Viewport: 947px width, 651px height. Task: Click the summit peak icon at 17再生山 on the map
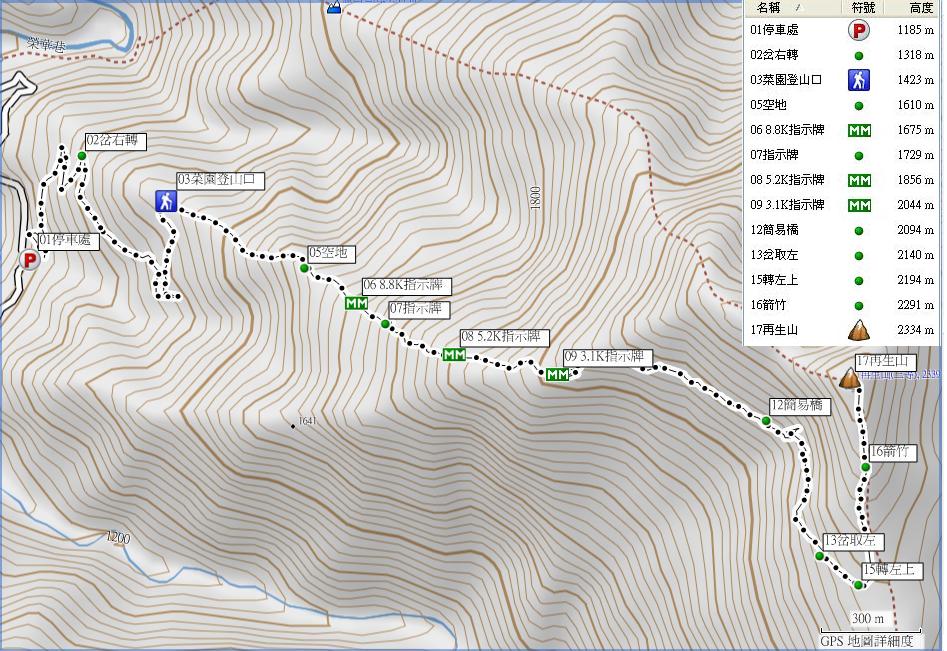pyautogui.click(x=850, y=378)
